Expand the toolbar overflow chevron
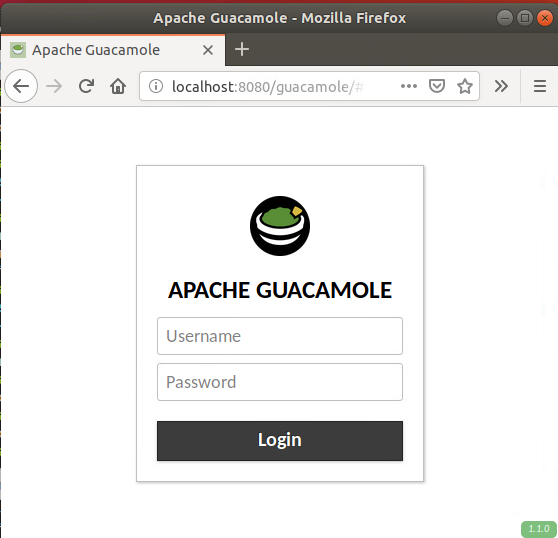 [x=501, y=86]
